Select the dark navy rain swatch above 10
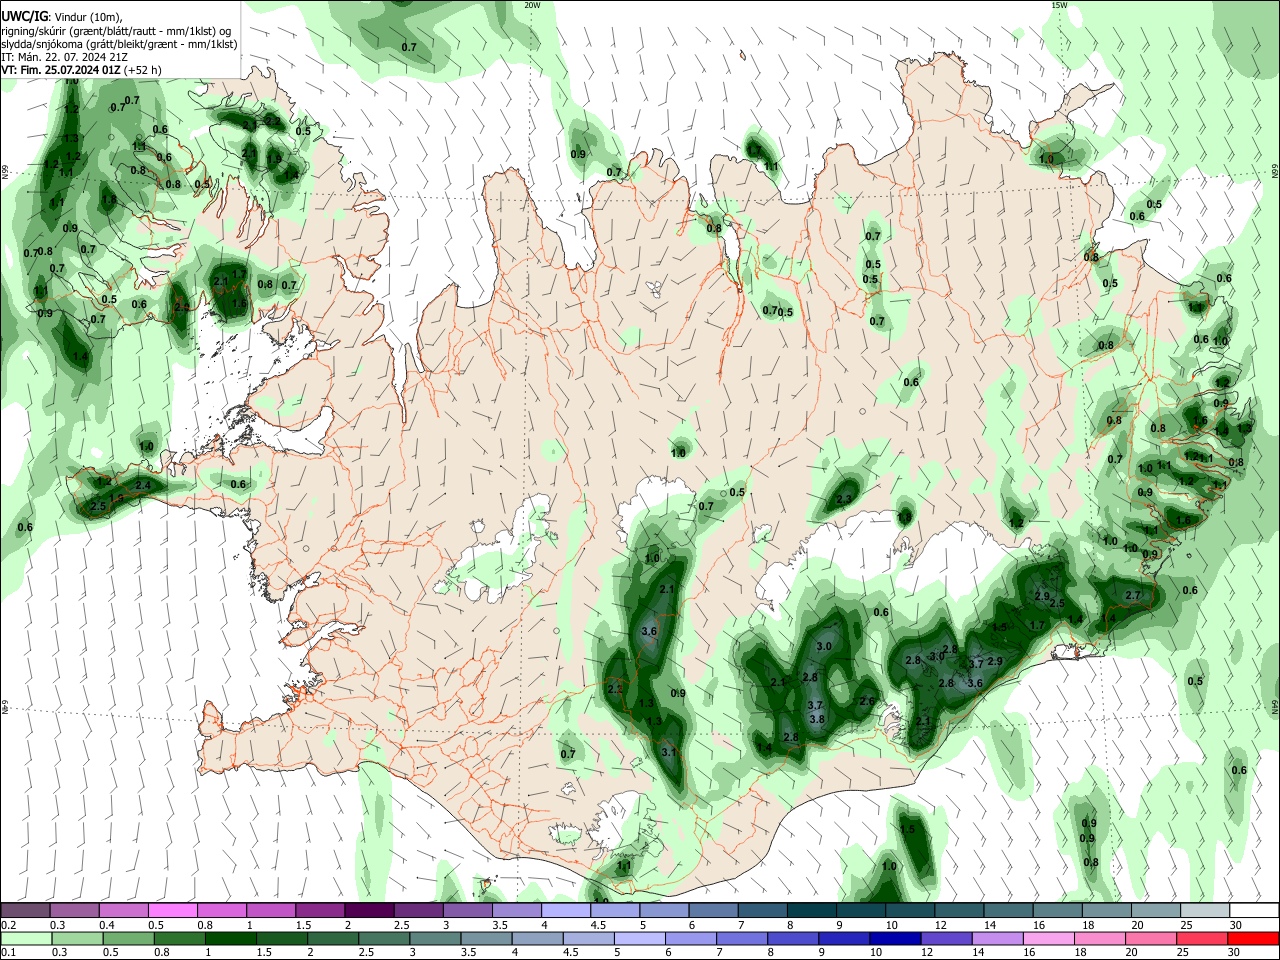 click(893, 938)
